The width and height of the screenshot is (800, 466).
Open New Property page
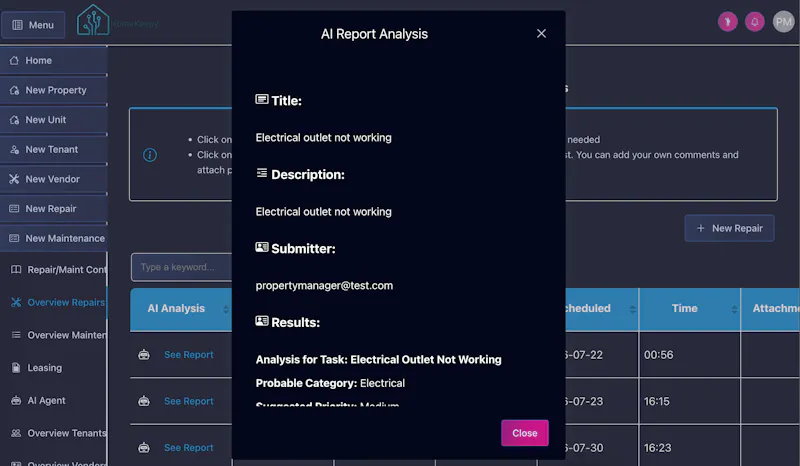click(x=54, y=90)
